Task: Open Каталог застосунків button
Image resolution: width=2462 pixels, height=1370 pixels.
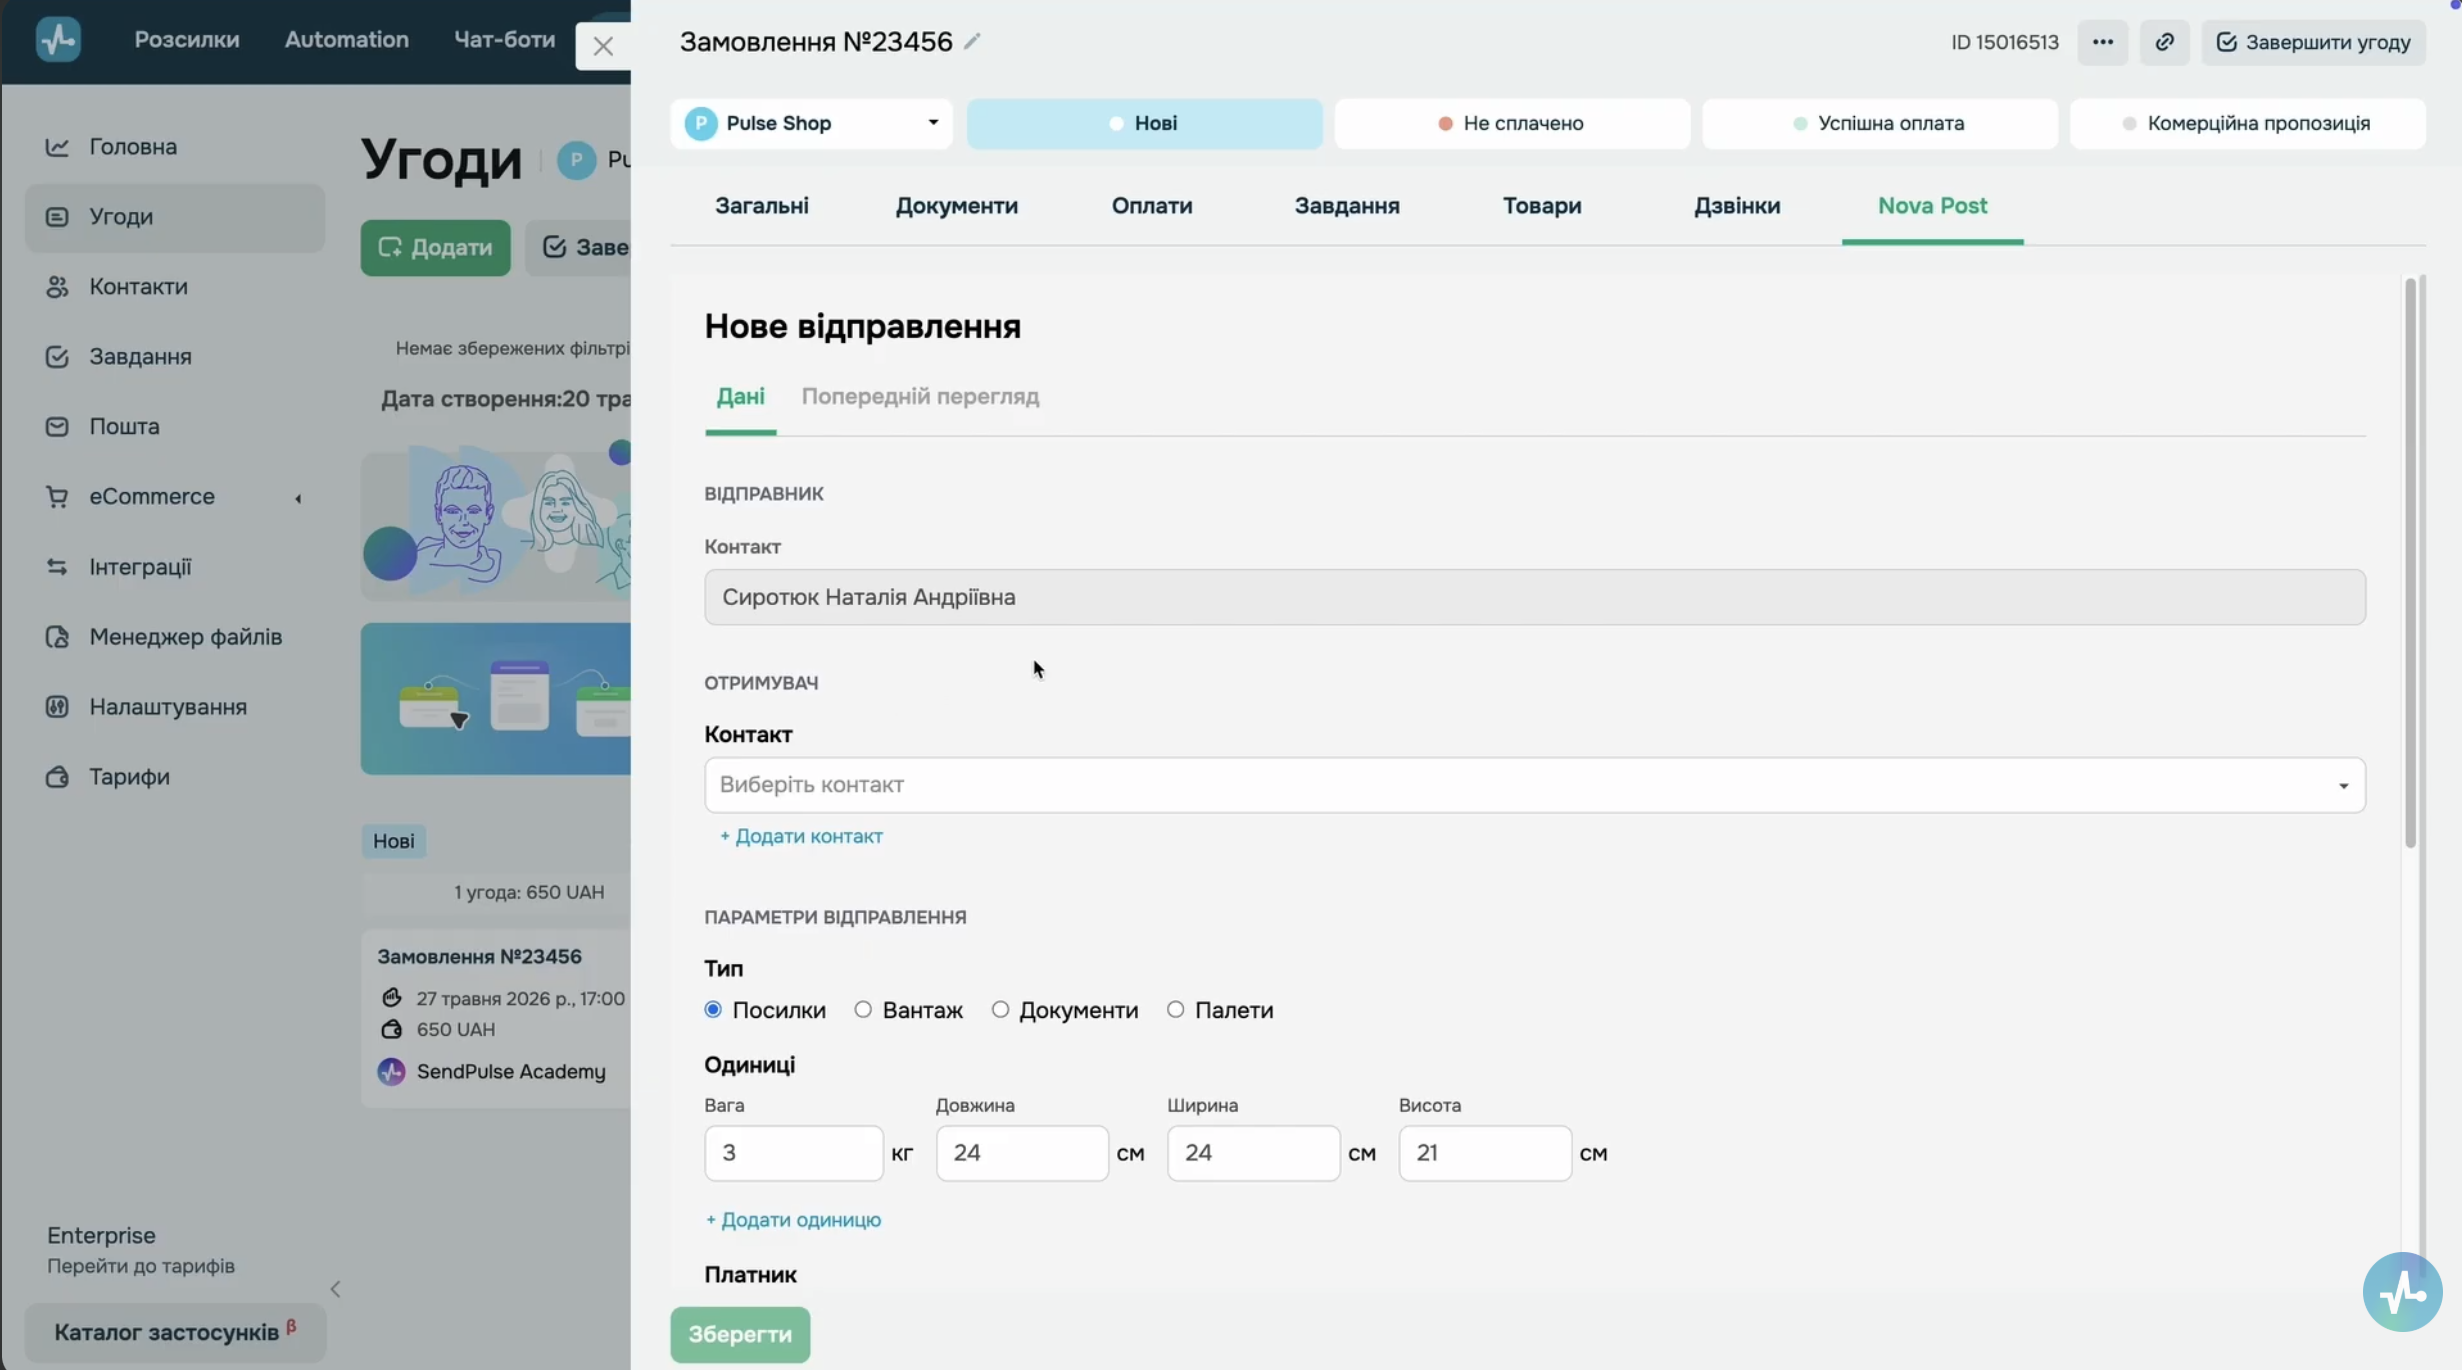Action: pos(175,1332)
